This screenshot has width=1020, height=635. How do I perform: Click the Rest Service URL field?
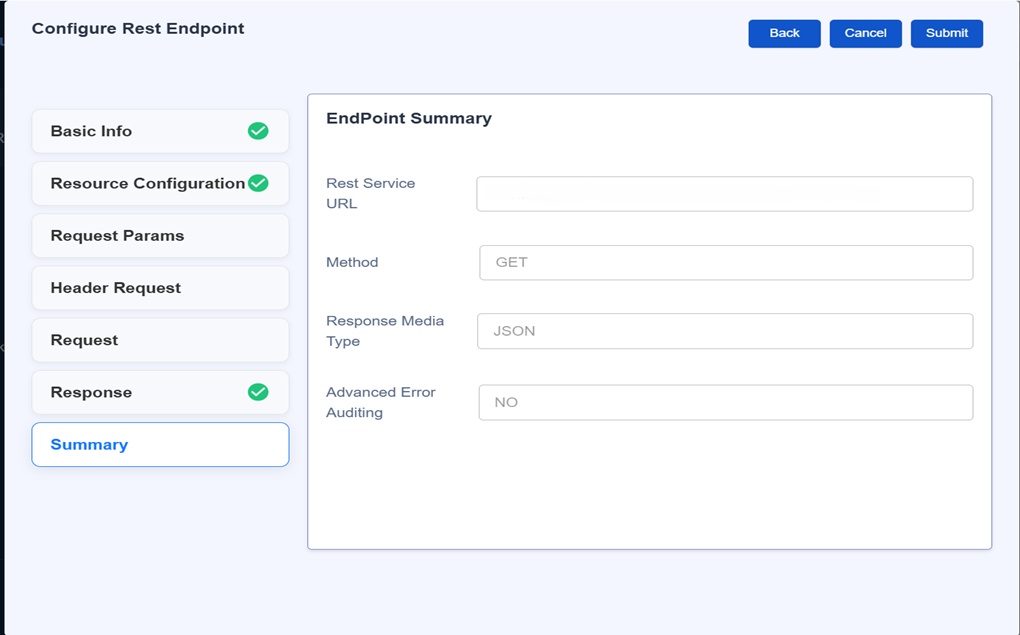(x=724, y=193)
